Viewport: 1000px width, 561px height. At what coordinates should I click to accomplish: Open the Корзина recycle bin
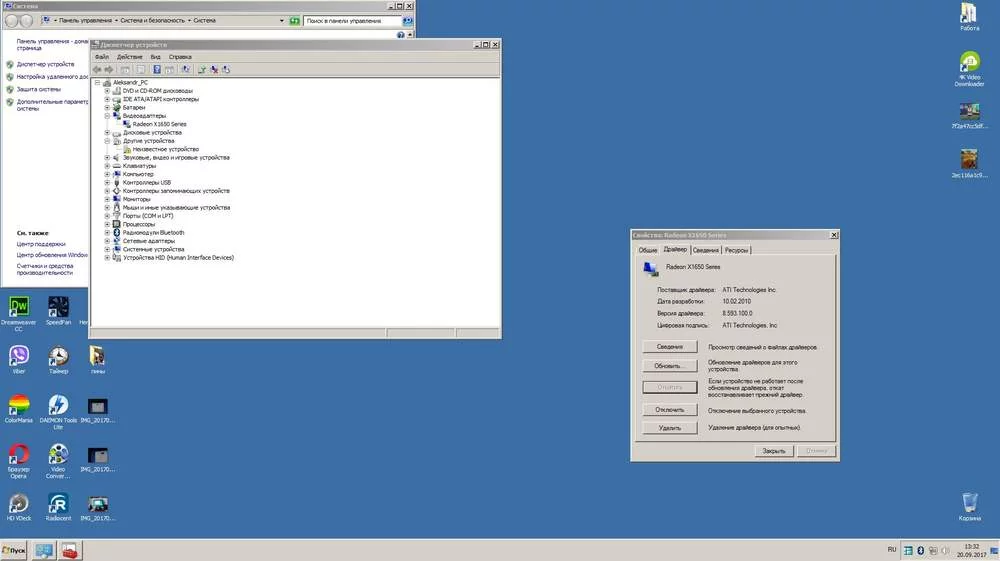[x=969, y=507]
